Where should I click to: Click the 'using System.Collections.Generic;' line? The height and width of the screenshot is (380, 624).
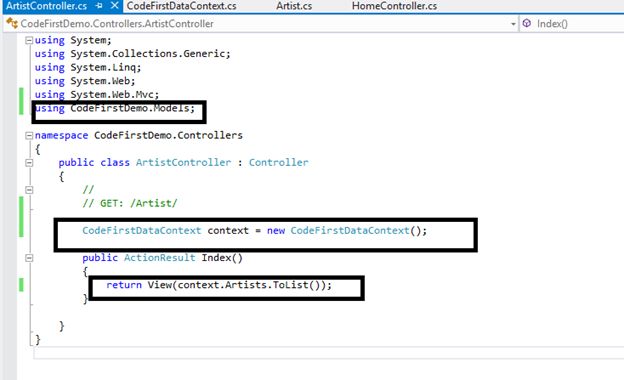point(133,54)
